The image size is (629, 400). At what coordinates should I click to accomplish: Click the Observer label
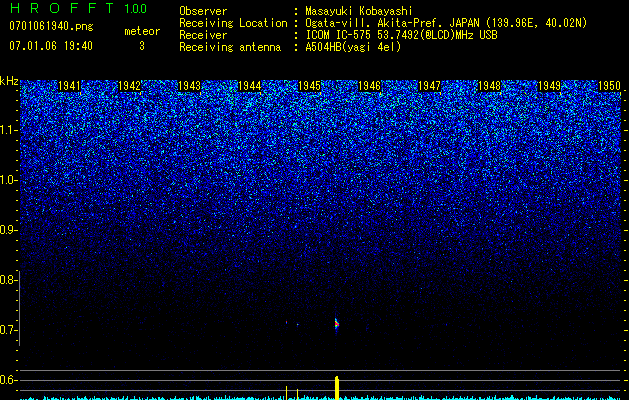tap(203, 11)
